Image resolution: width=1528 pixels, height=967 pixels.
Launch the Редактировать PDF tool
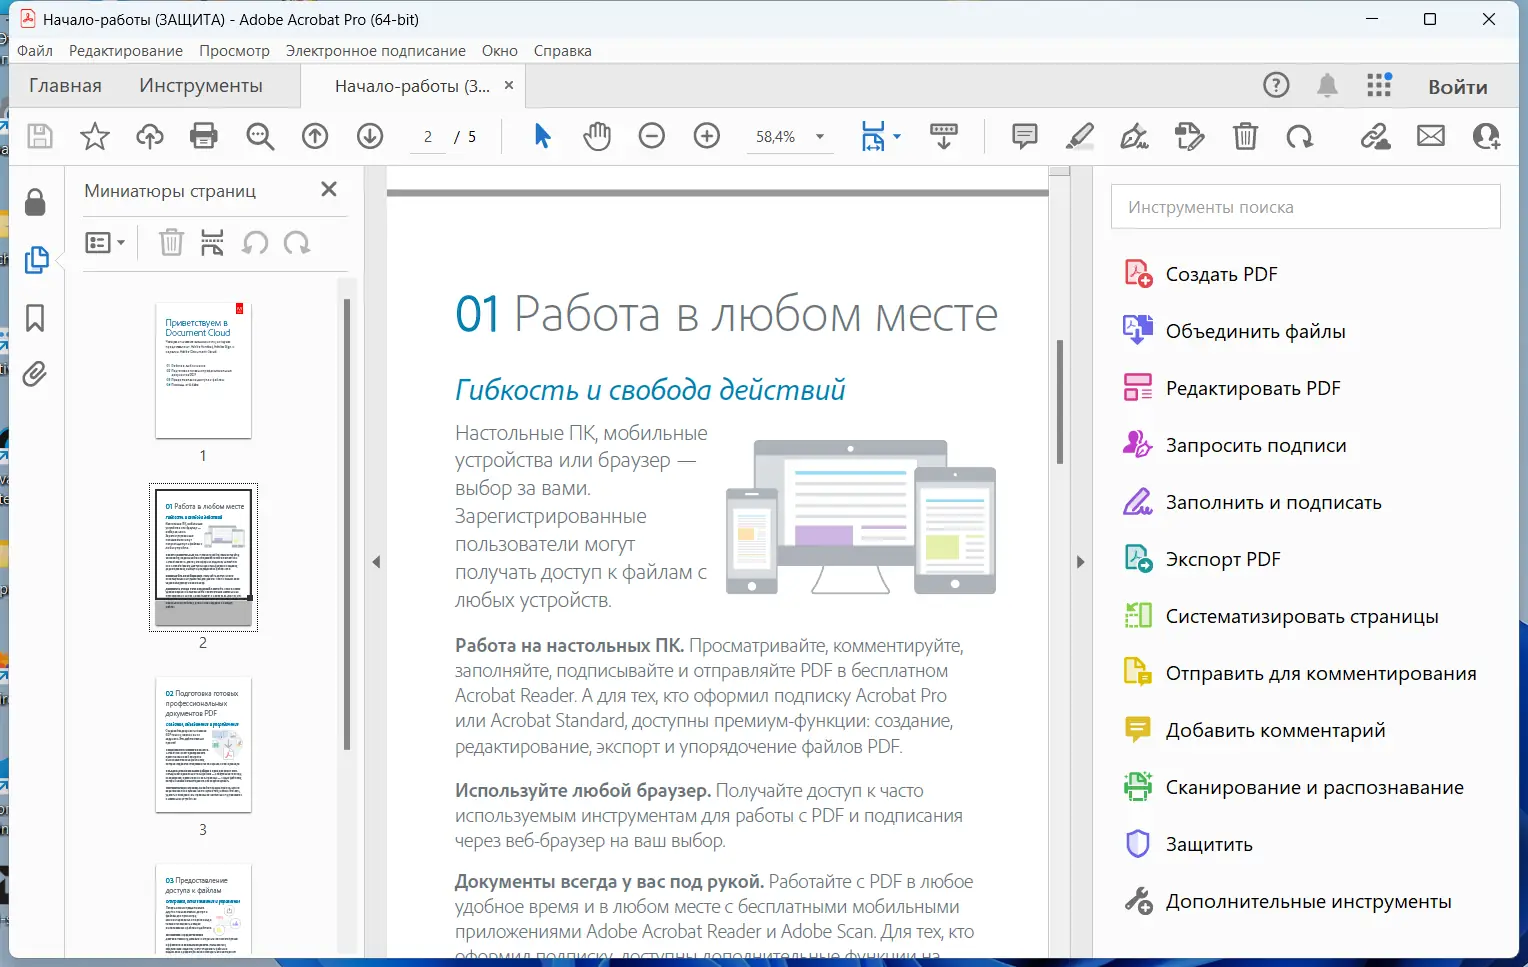1232,388
